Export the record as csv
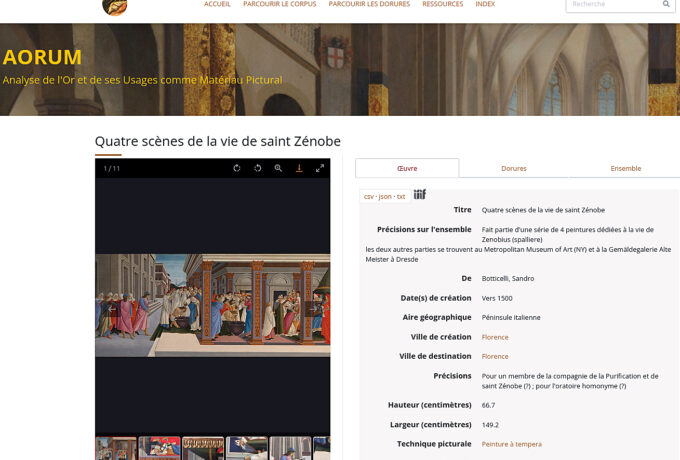 coord(369,196)
